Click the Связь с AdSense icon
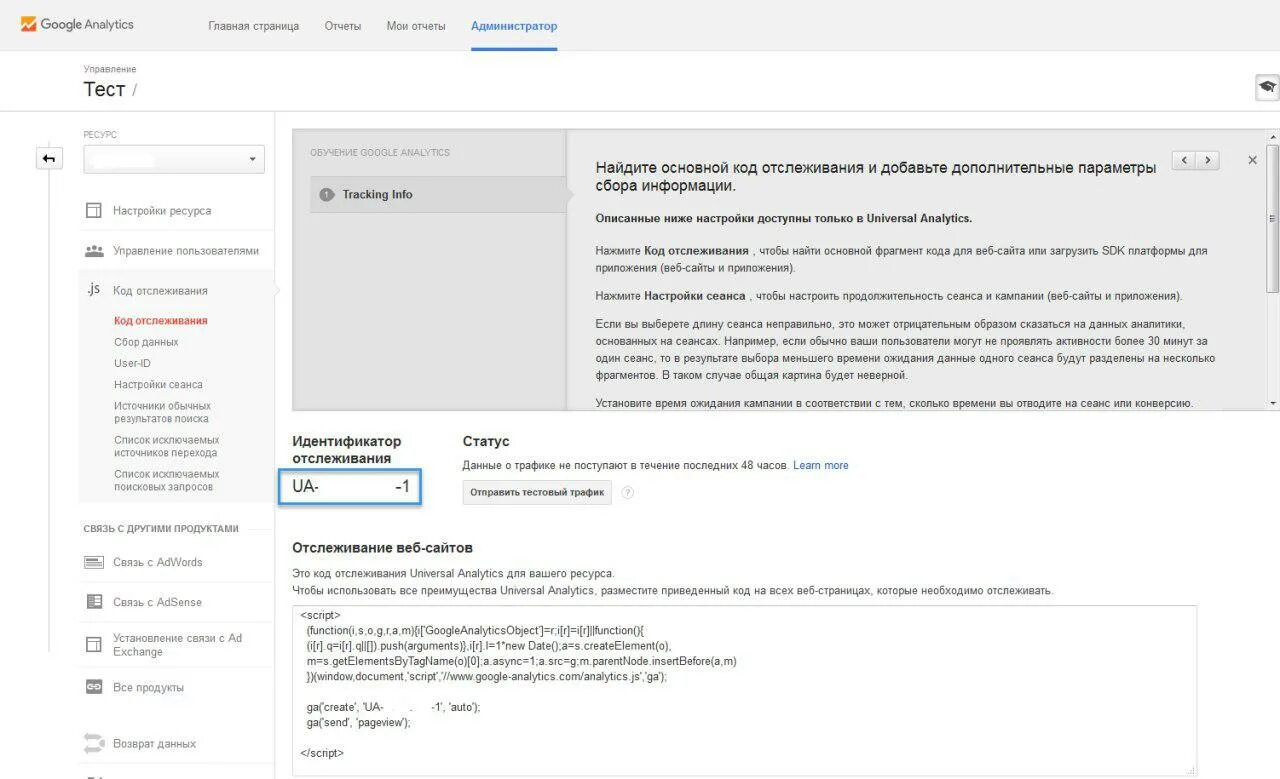This screenshot has width=1280, height=779. coord(94,602)
